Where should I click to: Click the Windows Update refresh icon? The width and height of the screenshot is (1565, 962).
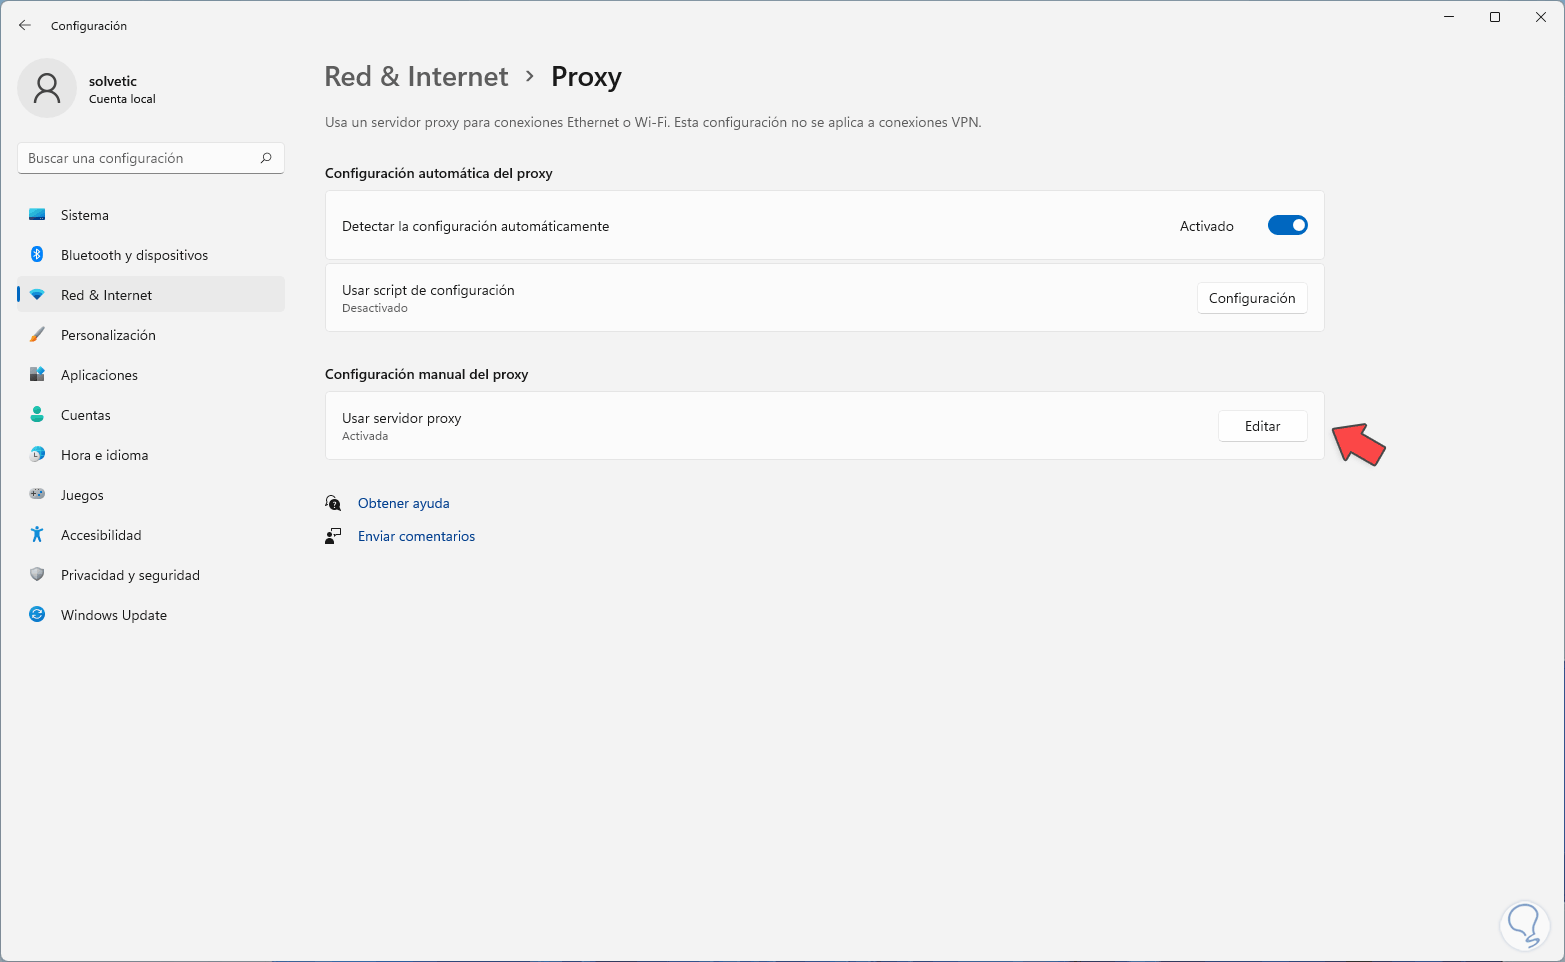point(37,615)
